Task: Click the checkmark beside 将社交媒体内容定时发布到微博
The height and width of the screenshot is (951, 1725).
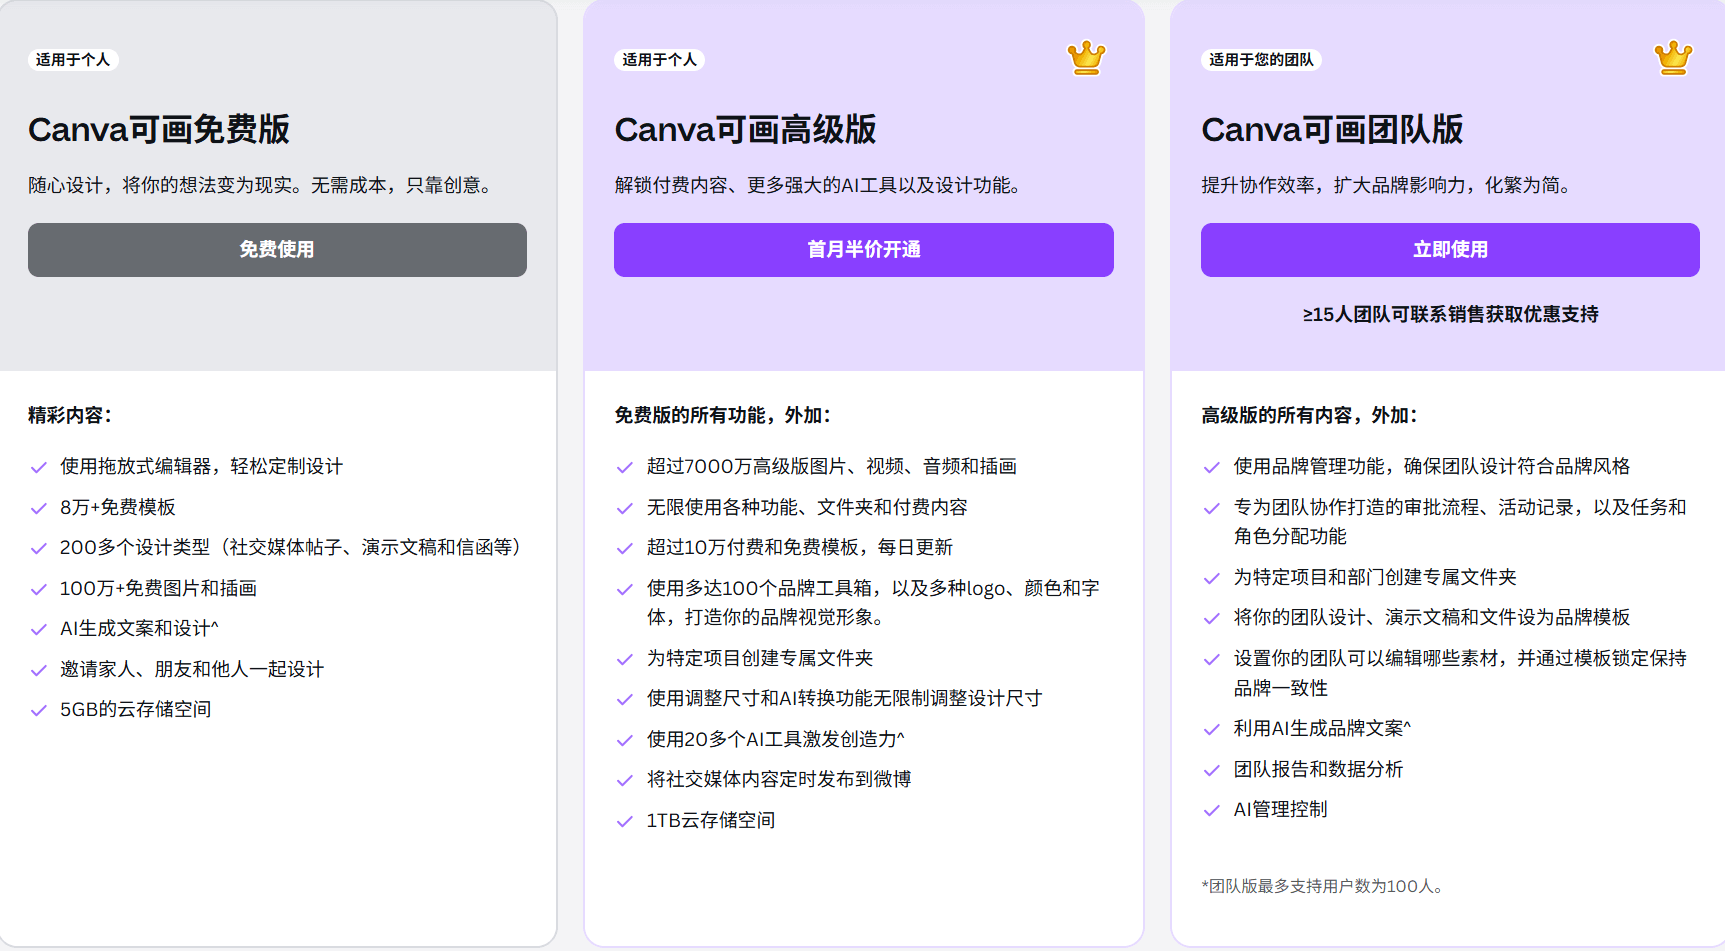Action: [626, 779]
